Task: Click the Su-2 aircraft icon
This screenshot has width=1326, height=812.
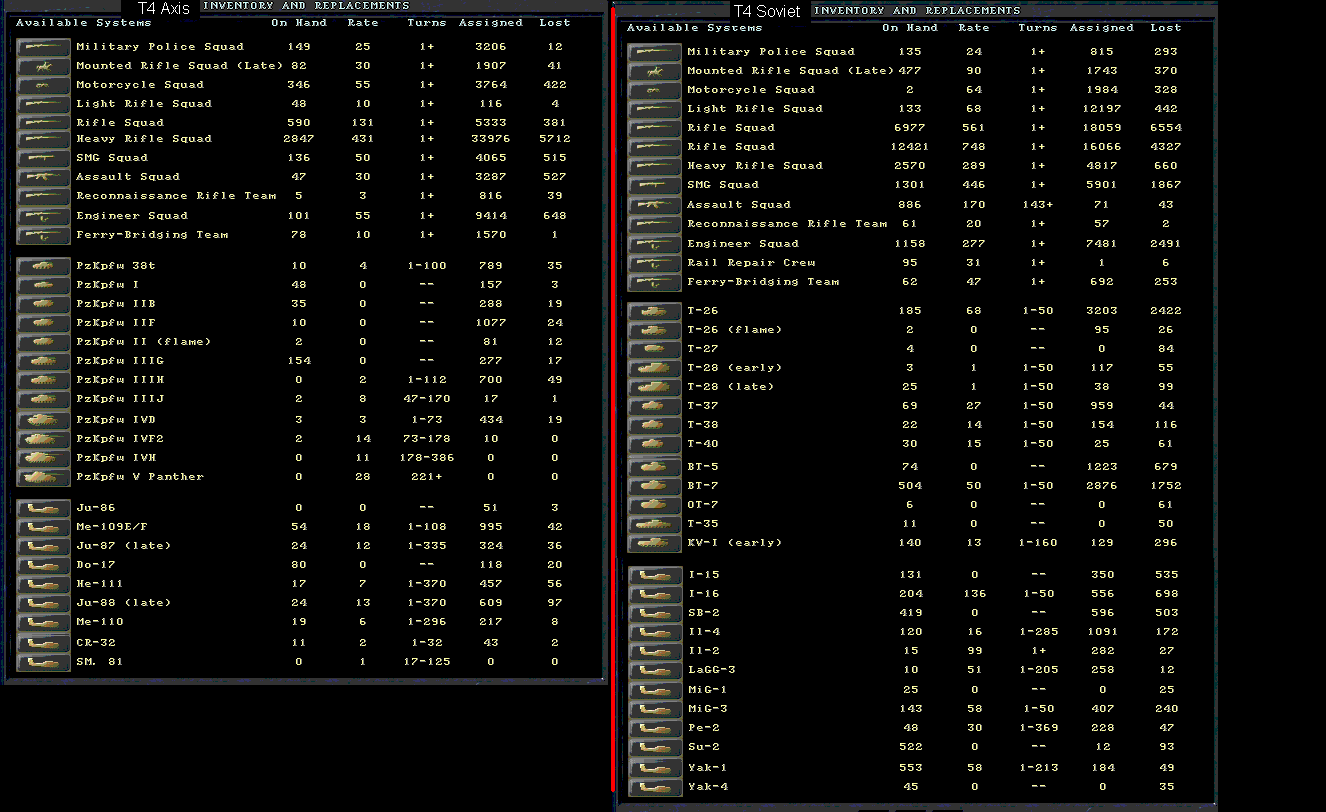Action: (655, 748)
